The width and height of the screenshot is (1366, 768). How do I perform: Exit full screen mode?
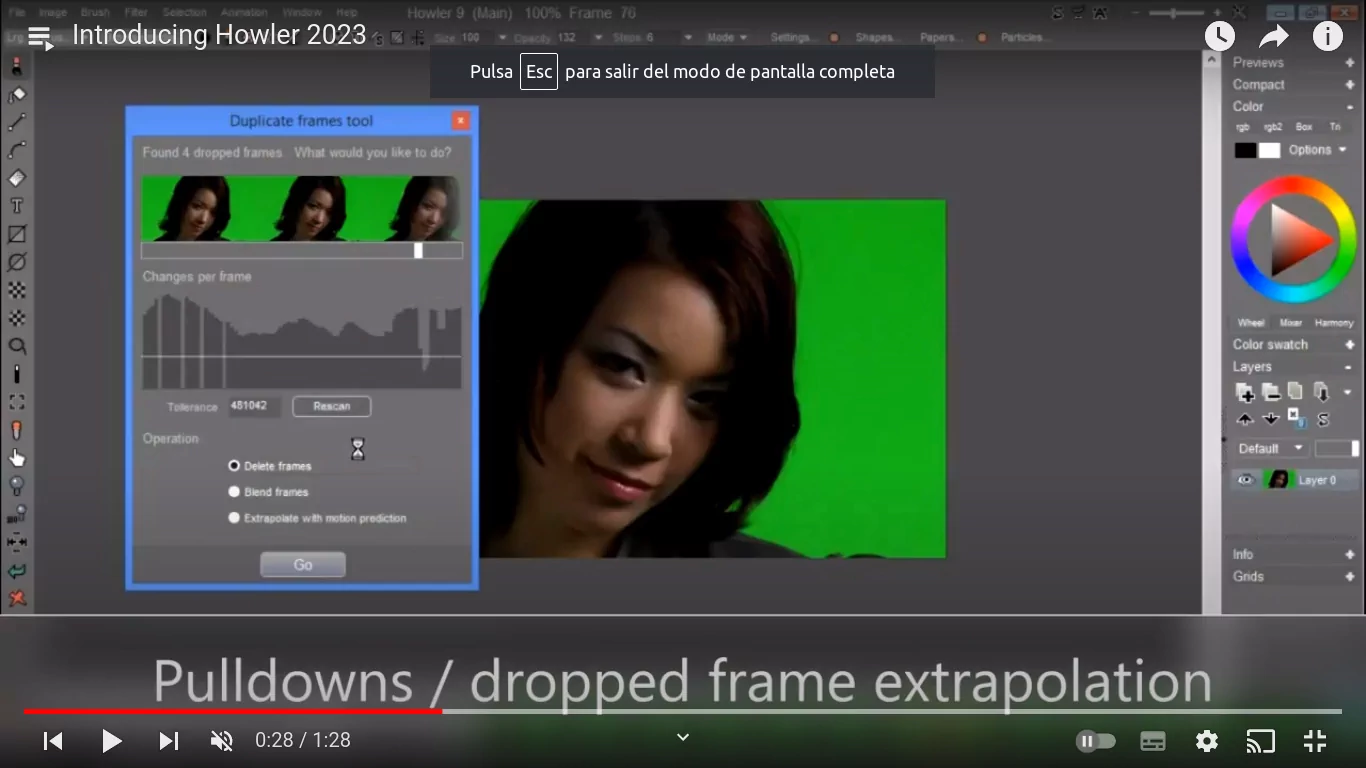click(1315, 741)
